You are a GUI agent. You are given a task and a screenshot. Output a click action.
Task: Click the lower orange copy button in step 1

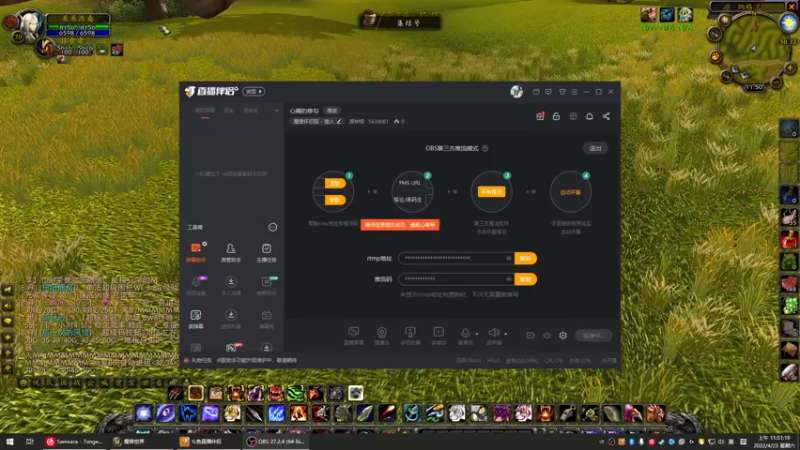[335, 200]
